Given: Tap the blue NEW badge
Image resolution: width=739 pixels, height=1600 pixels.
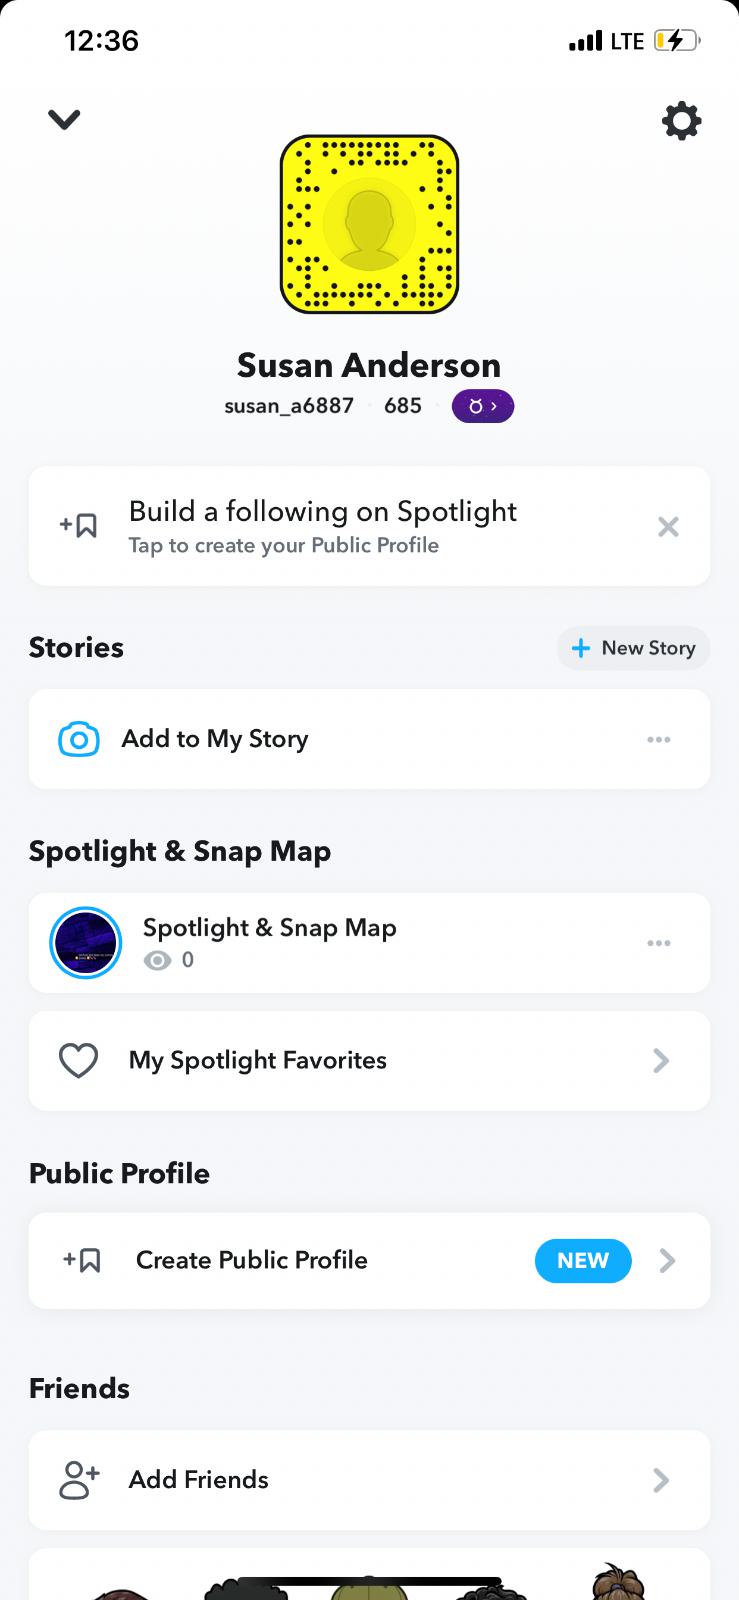Looking at the screenshot, I should tap(583, 1261).
